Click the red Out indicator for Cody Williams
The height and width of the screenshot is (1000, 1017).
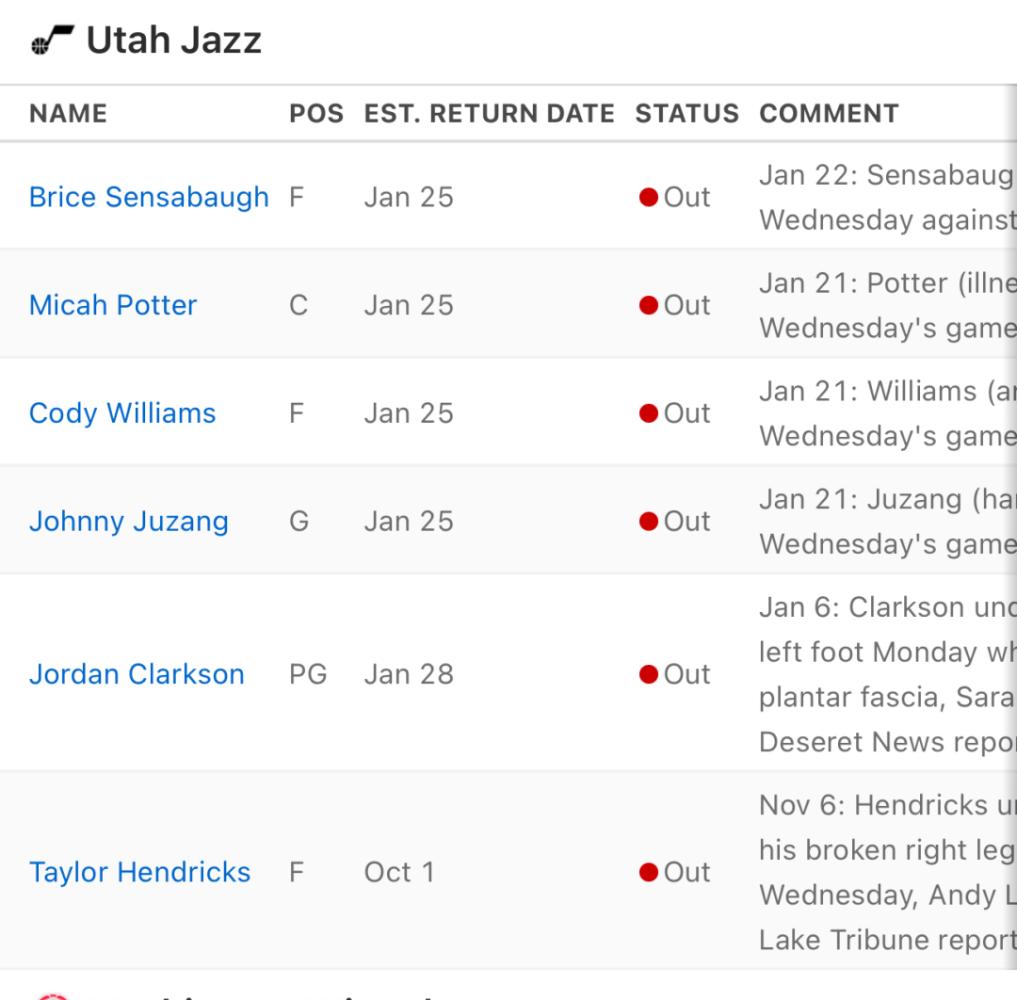649,413
